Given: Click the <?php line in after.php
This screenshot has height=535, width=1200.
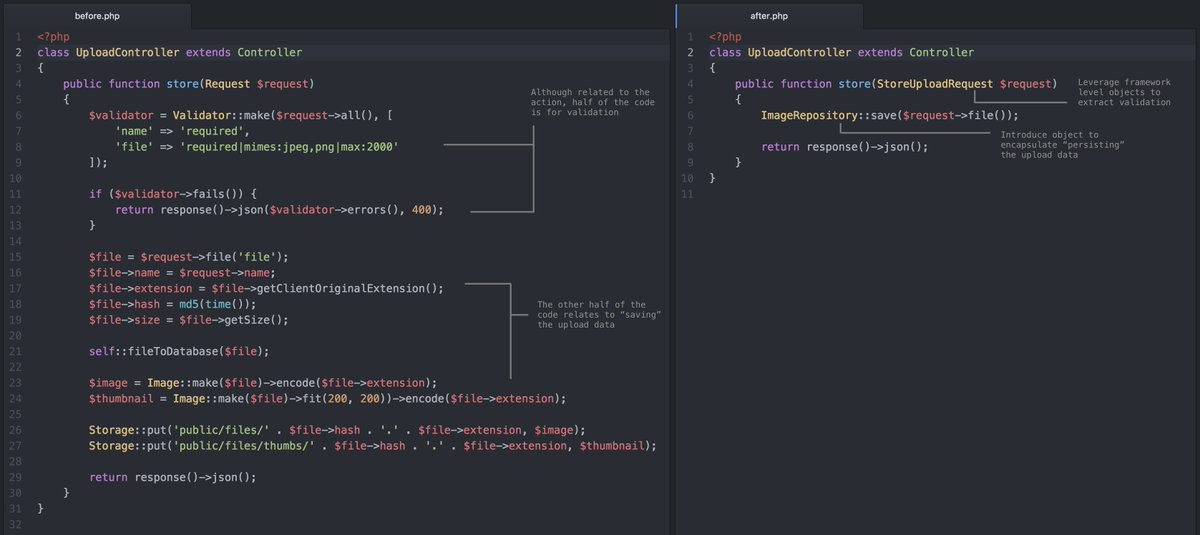Looking at the screenshot, I should point(726,37).
